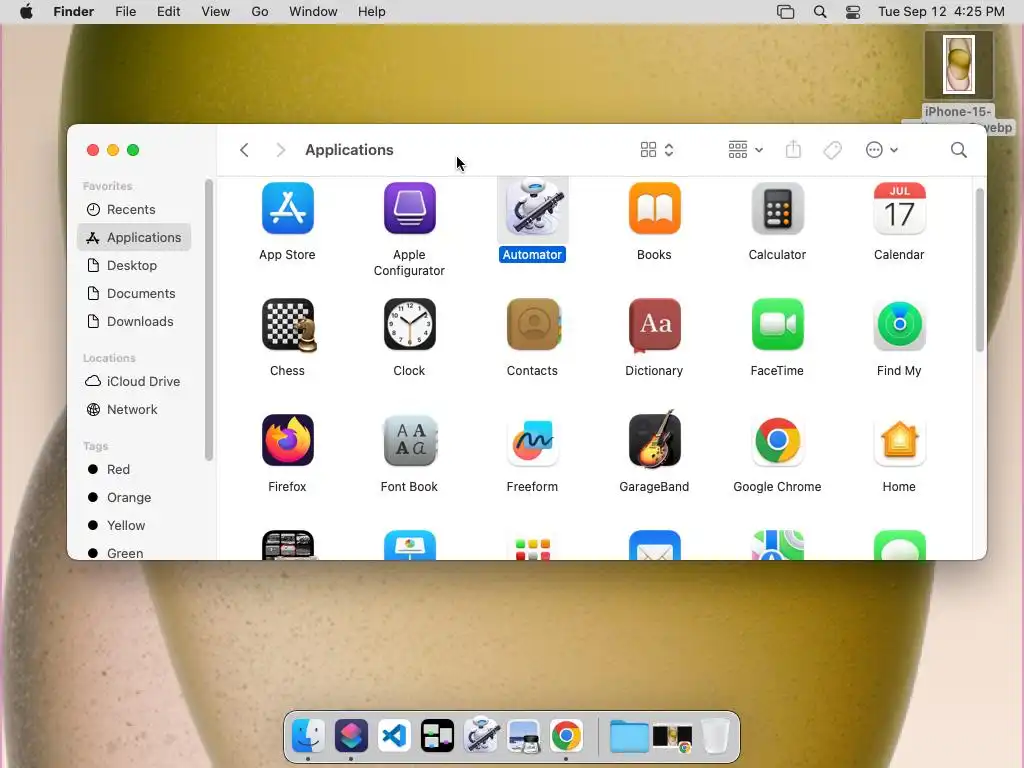Open Network in the sidebar

coord(134,409)
